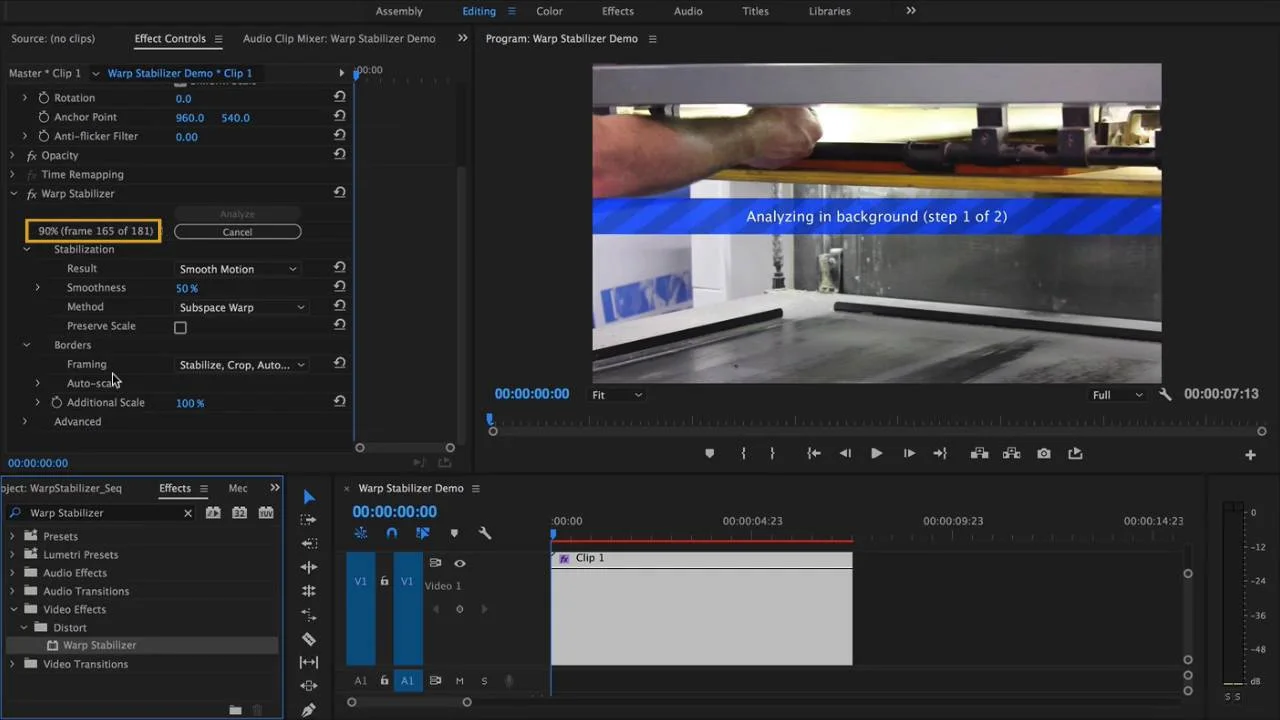Expand the Video Transitions folder

tap(12, 664)
